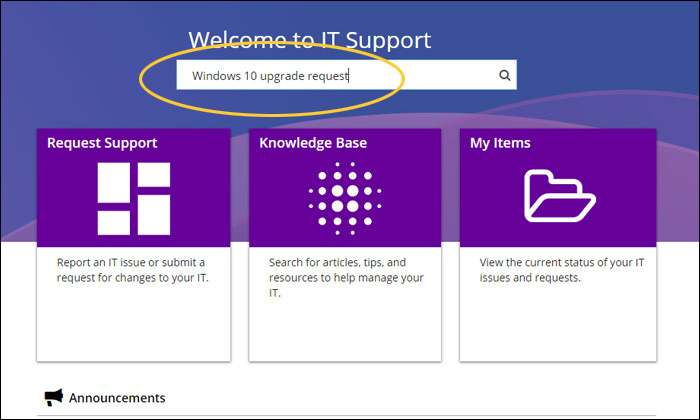Click the Announcements section heading
The image size is (700, 420).
tap(117, 398)
